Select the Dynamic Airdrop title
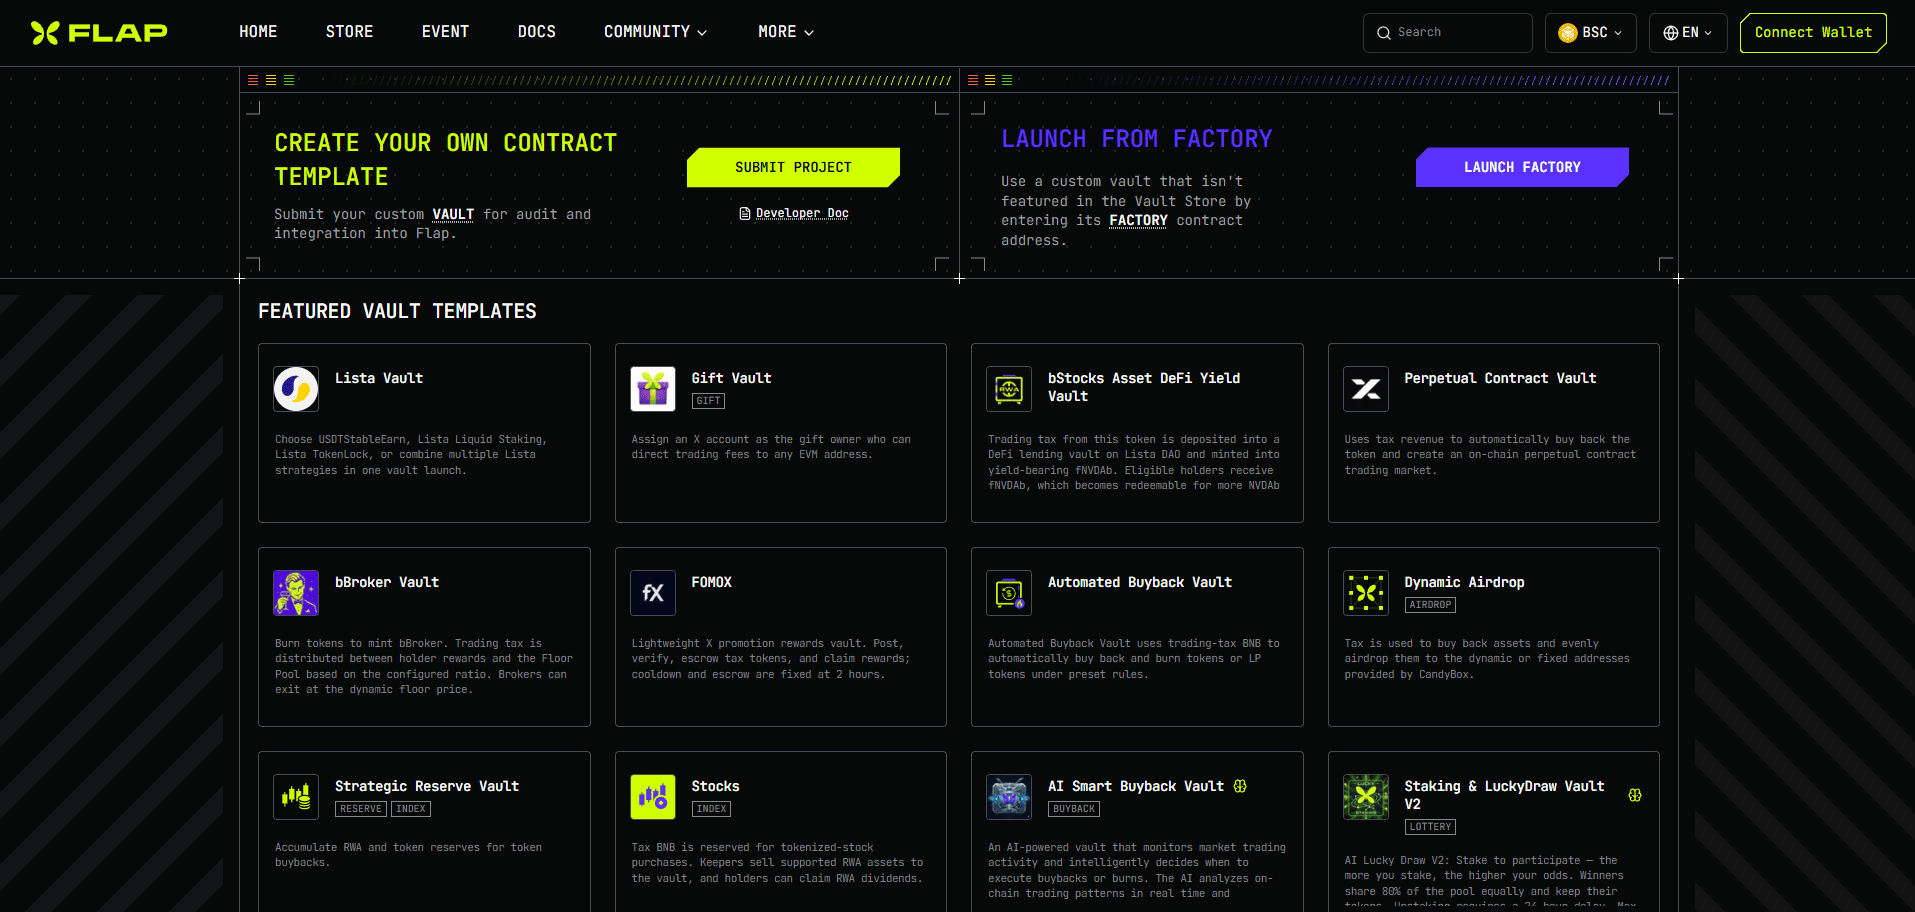Viewport: 1915px width, 912px height. pos(1464,582)
